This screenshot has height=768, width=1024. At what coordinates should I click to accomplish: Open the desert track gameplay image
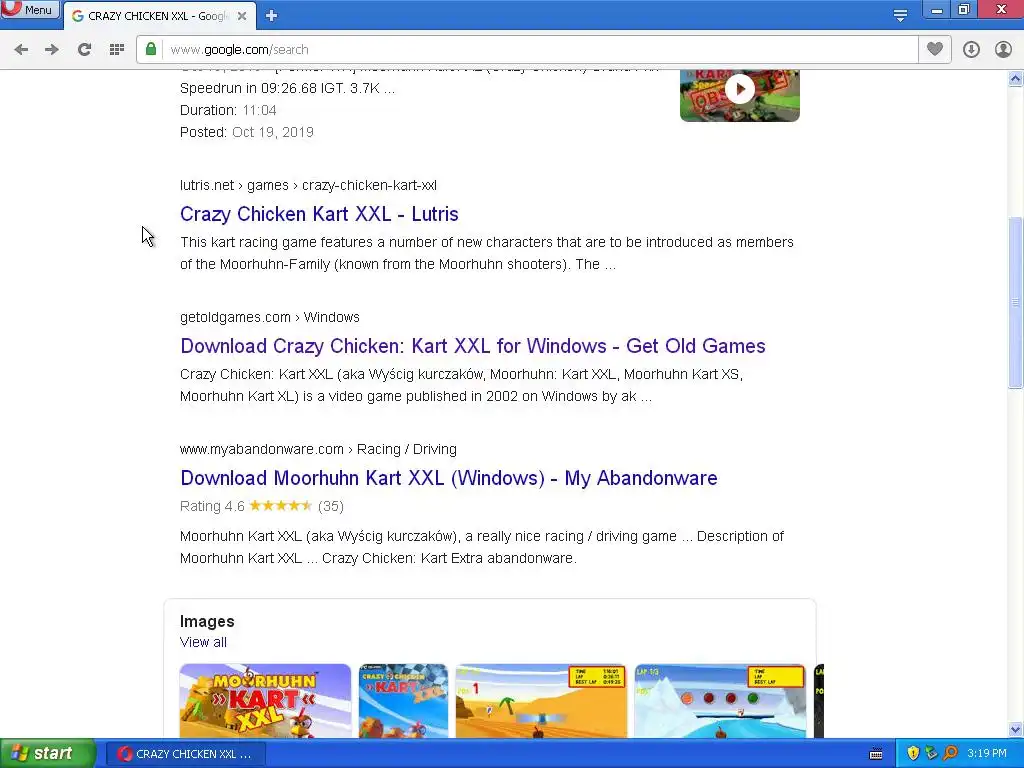click(541, 701)
